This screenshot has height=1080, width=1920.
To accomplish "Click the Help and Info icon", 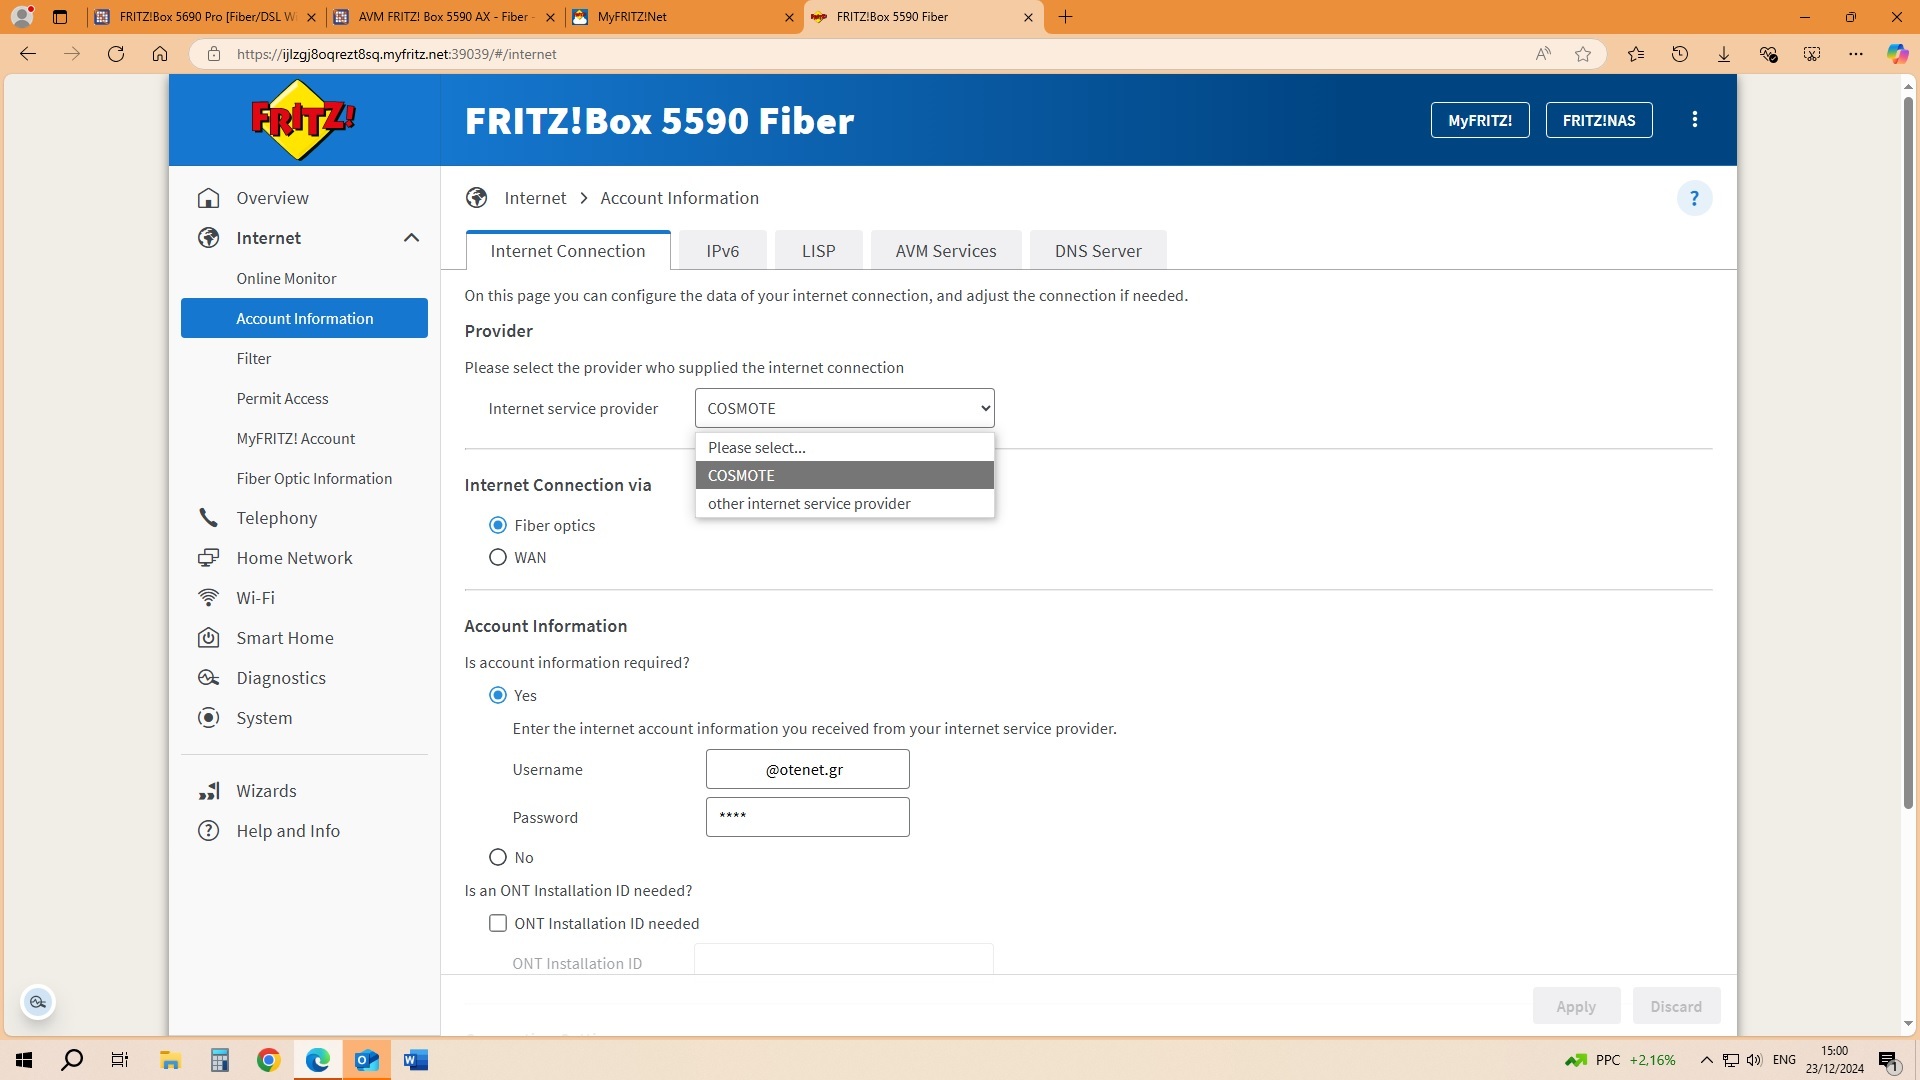I will pyautogui.click(x=208, y=831).
